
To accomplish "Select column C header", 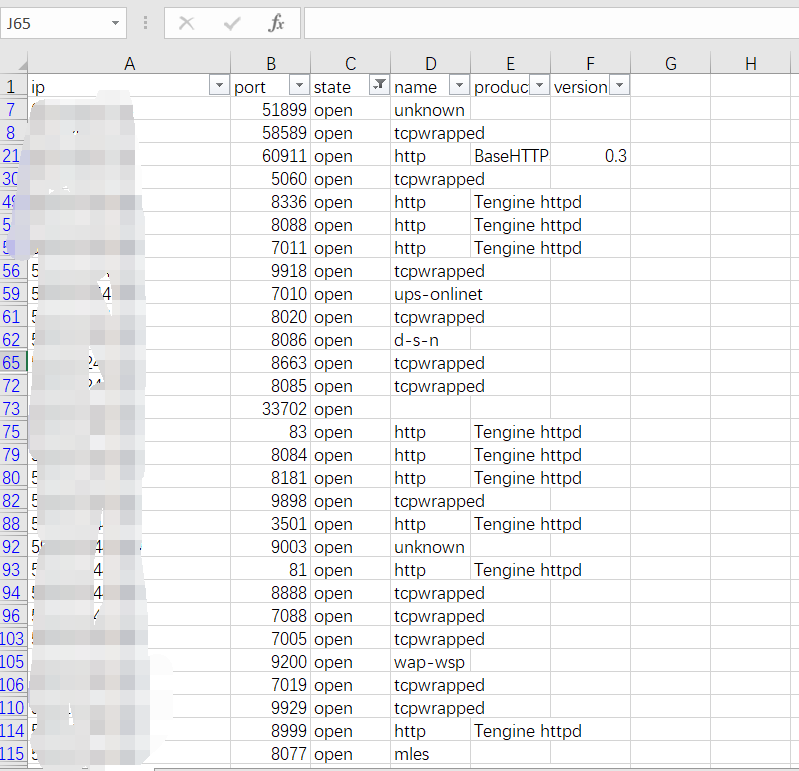I will click(351, 64).
